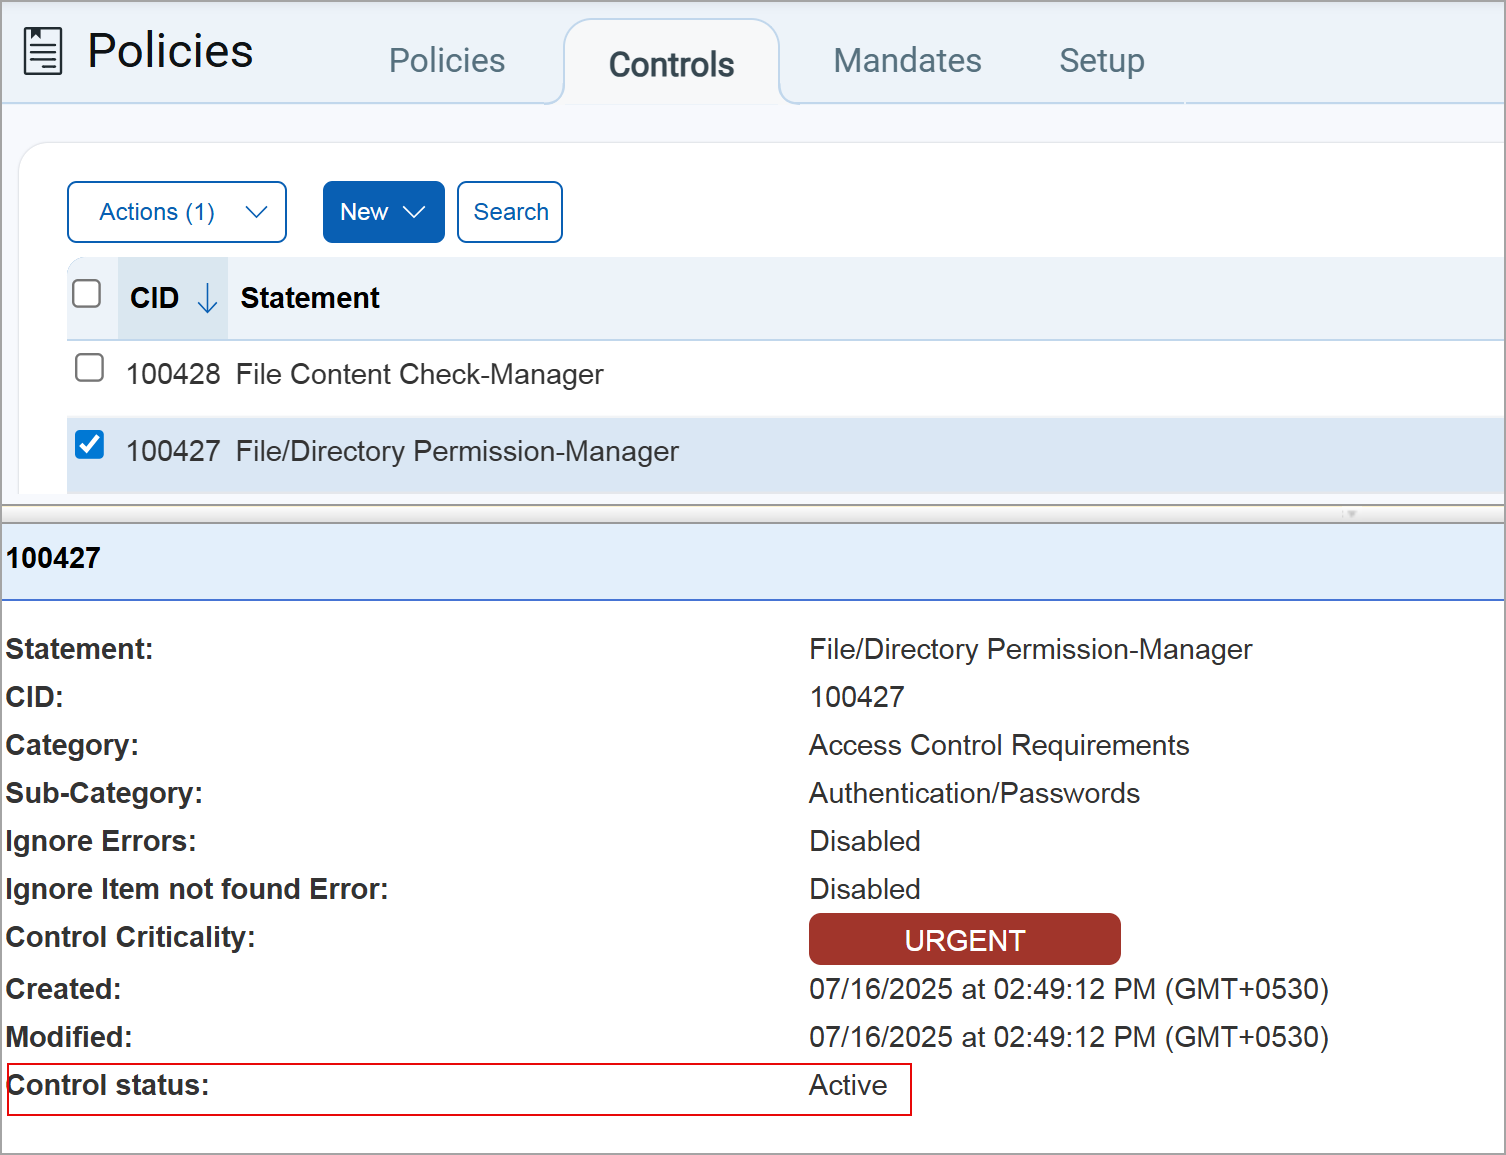Viewport: 1506px width, 1155px height.
Task: Click the Created date value
Action: [x=1069, y=989]
